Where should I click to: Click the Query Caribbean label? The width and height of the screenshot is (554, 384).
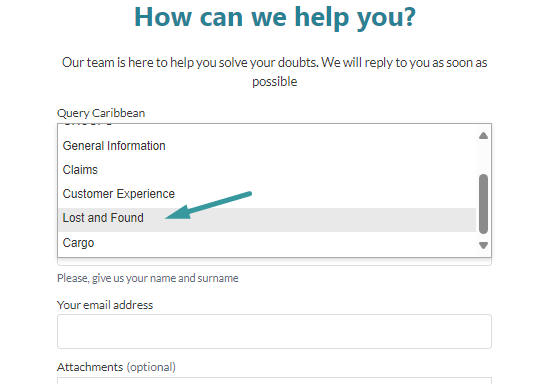(x=101, y=113)
